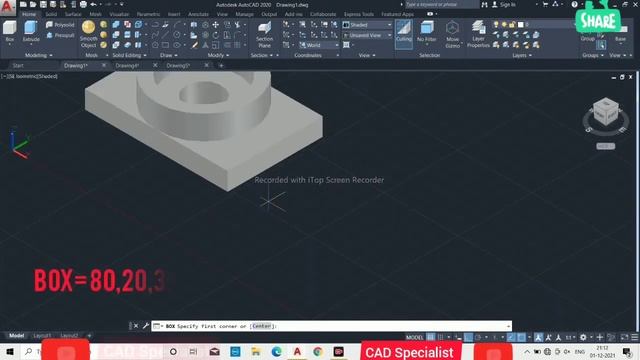Open the Windows Start menu

(x=10, y=351)
